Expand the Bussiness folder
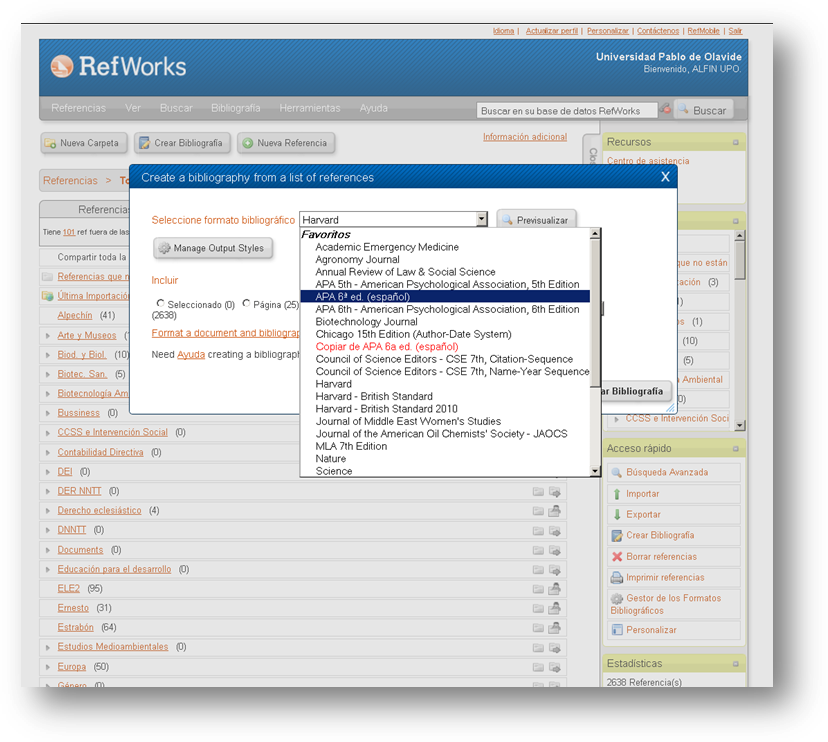 tap(48, 413)
